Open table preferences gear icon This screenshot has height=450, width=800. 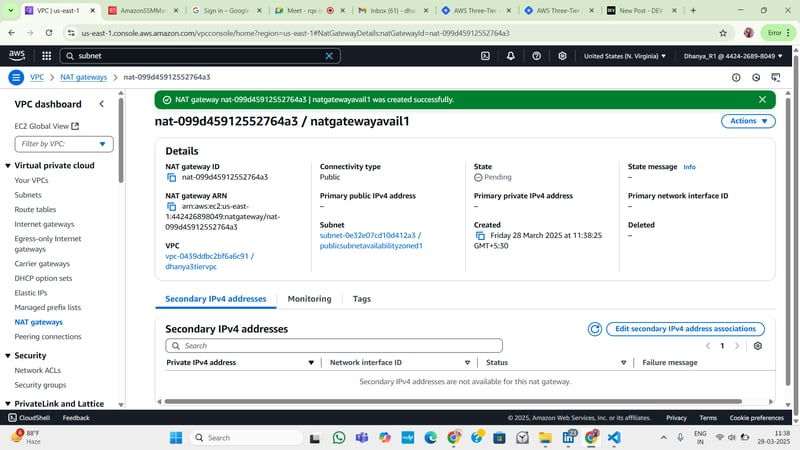tap(758, 346)
